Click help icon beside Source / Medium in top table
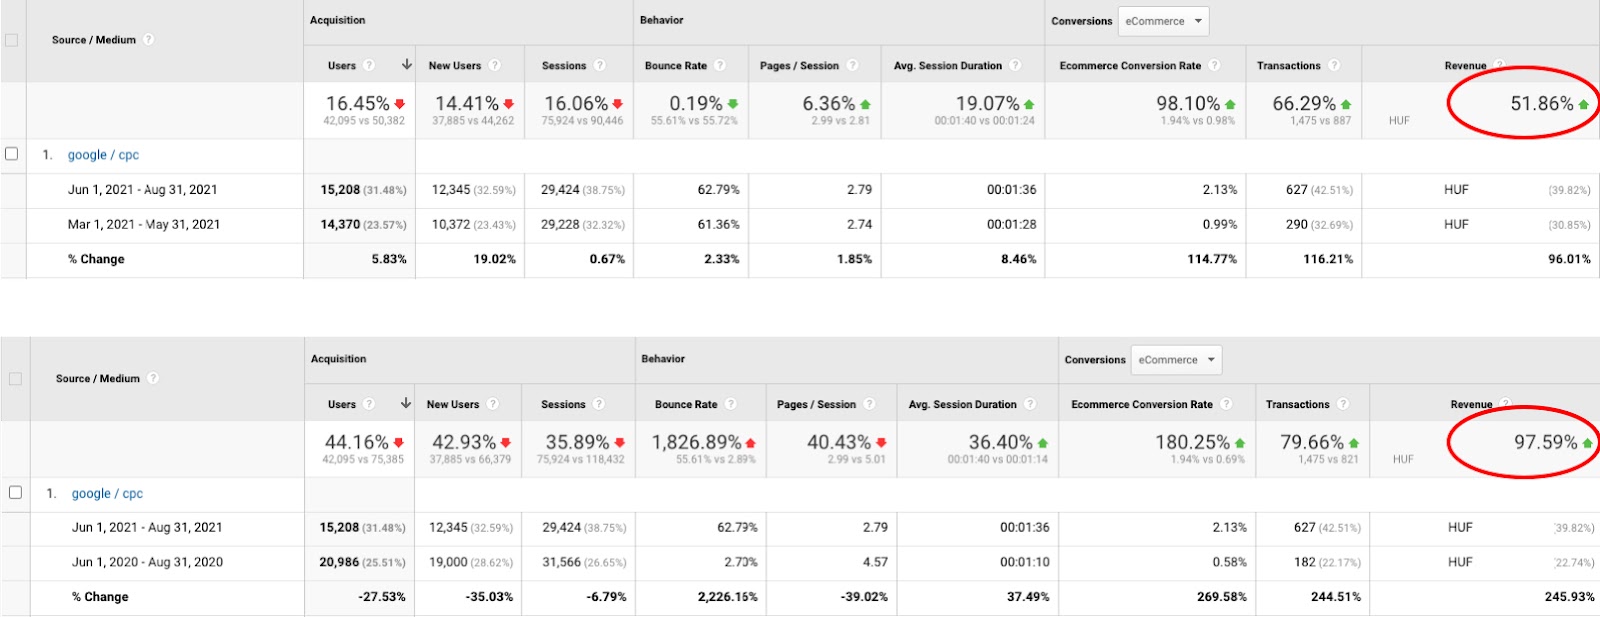1600x617 pixels. coord(149,40)
